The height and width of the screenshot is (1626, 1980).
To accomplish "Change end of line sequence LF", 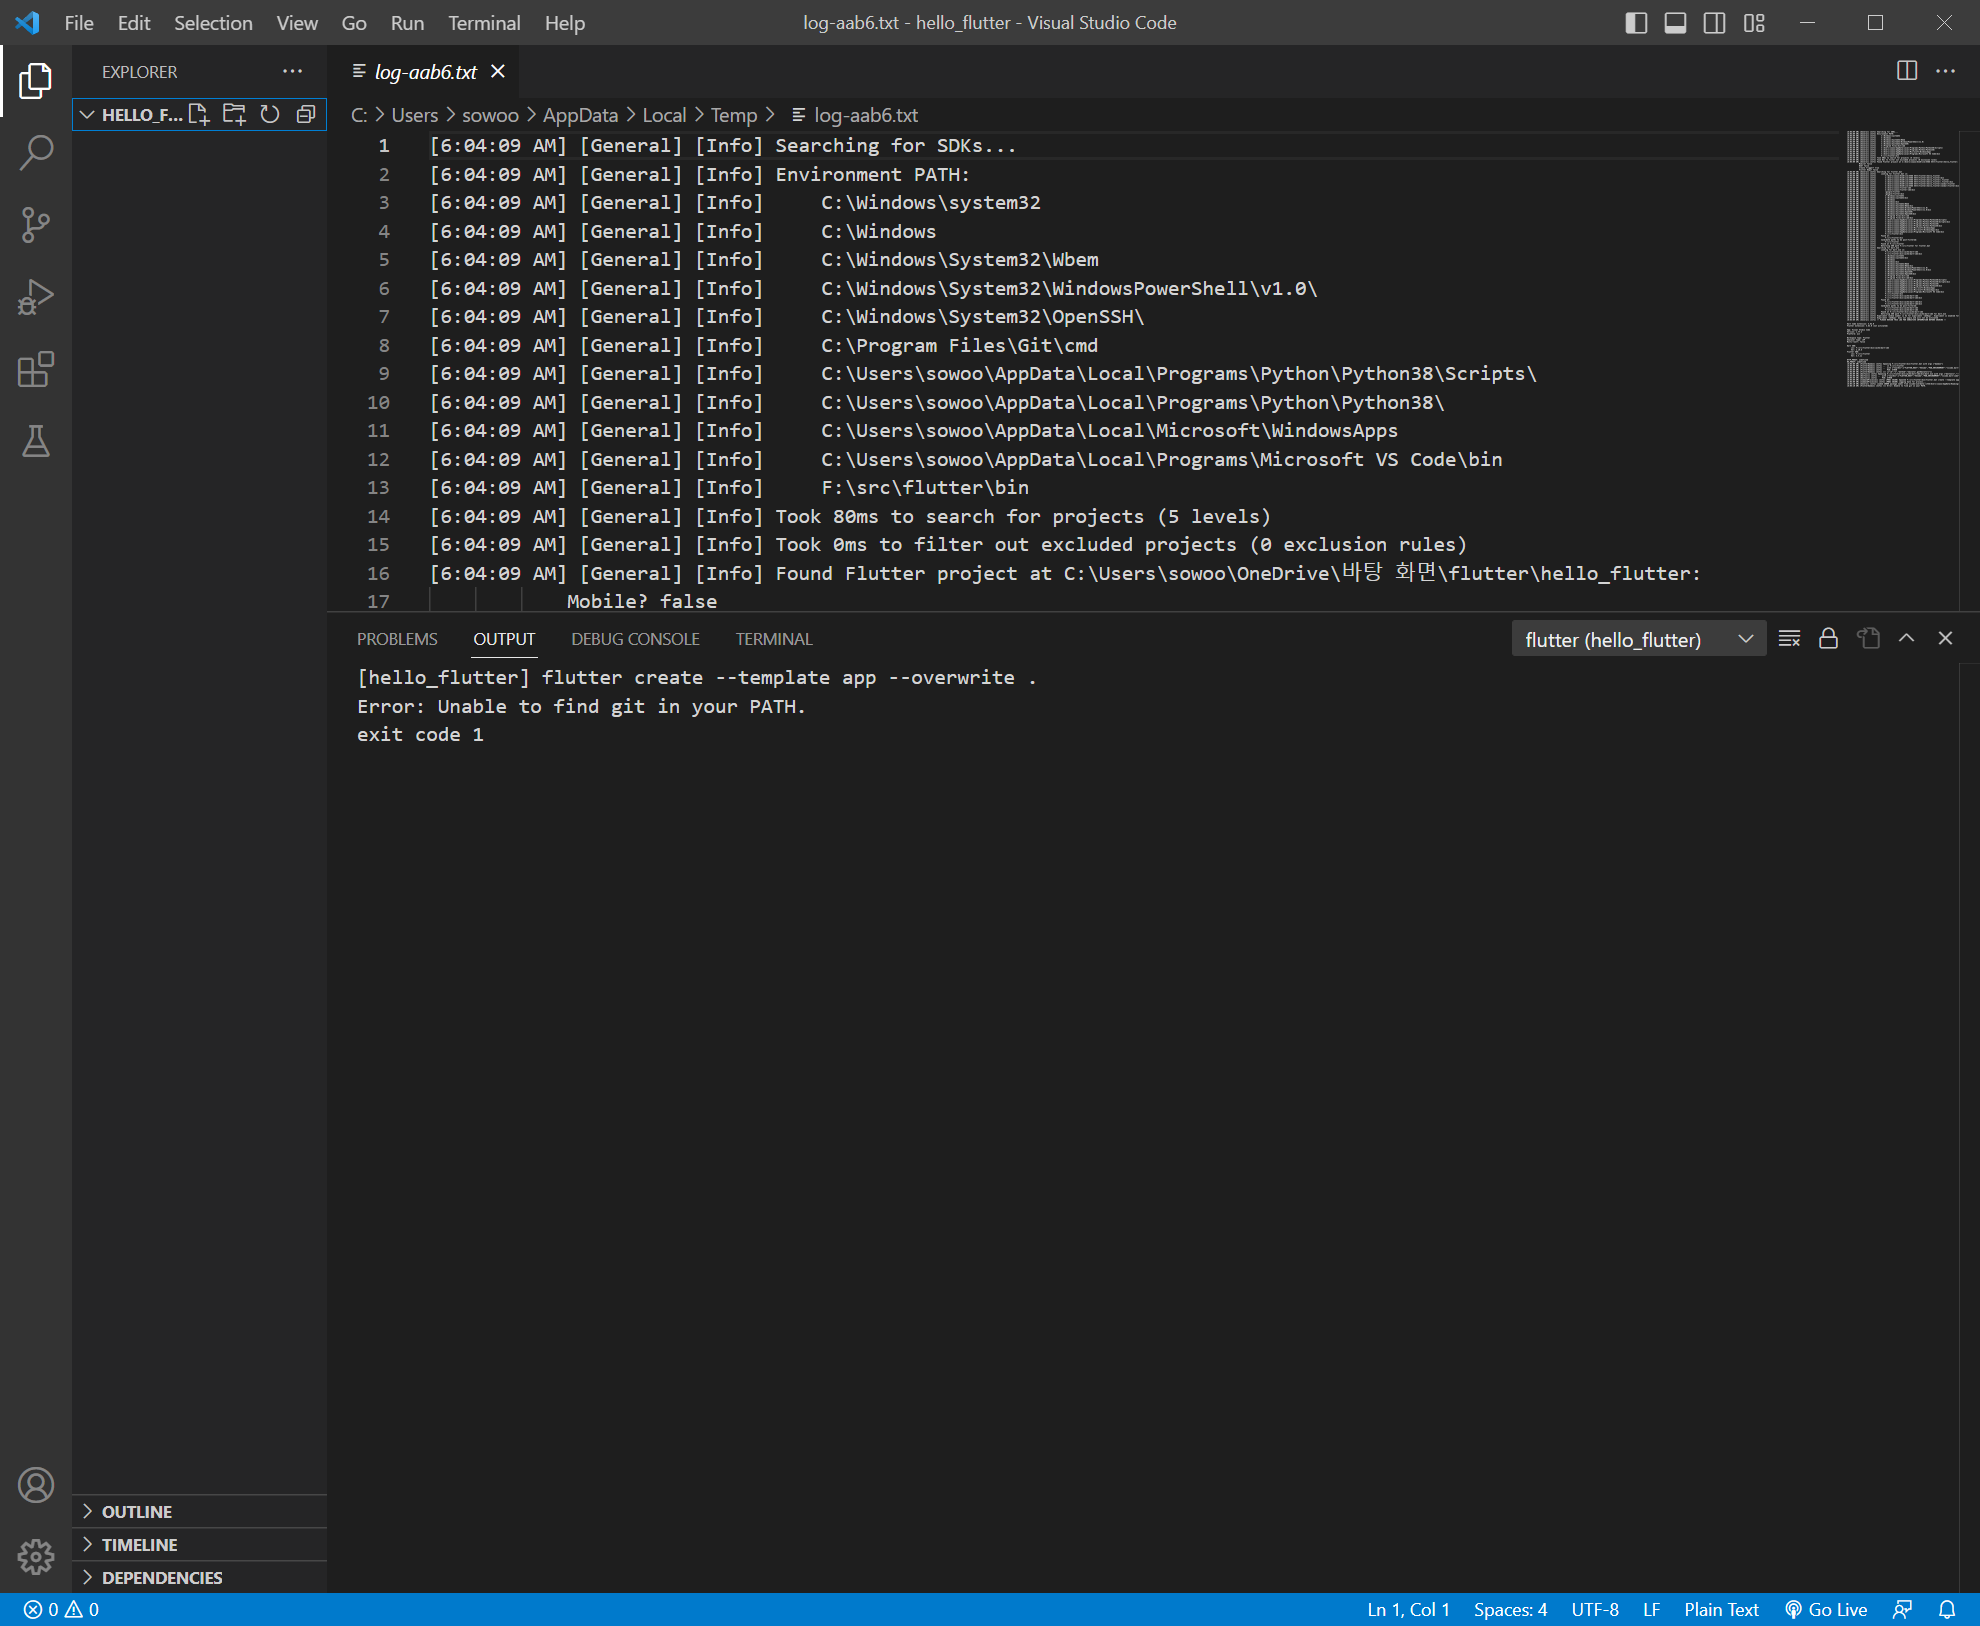I will click(1651, 1610).
